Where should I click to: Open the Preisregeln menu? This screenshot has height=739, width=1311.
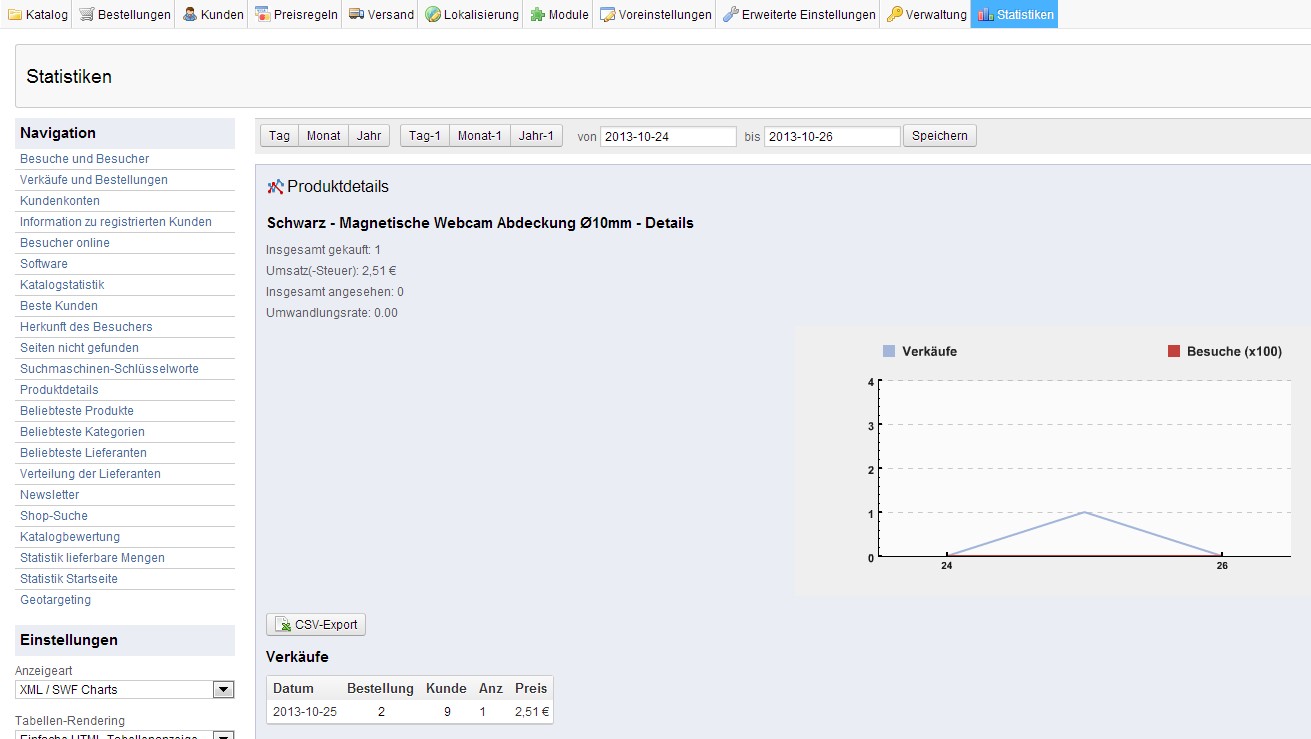[295, 14]
